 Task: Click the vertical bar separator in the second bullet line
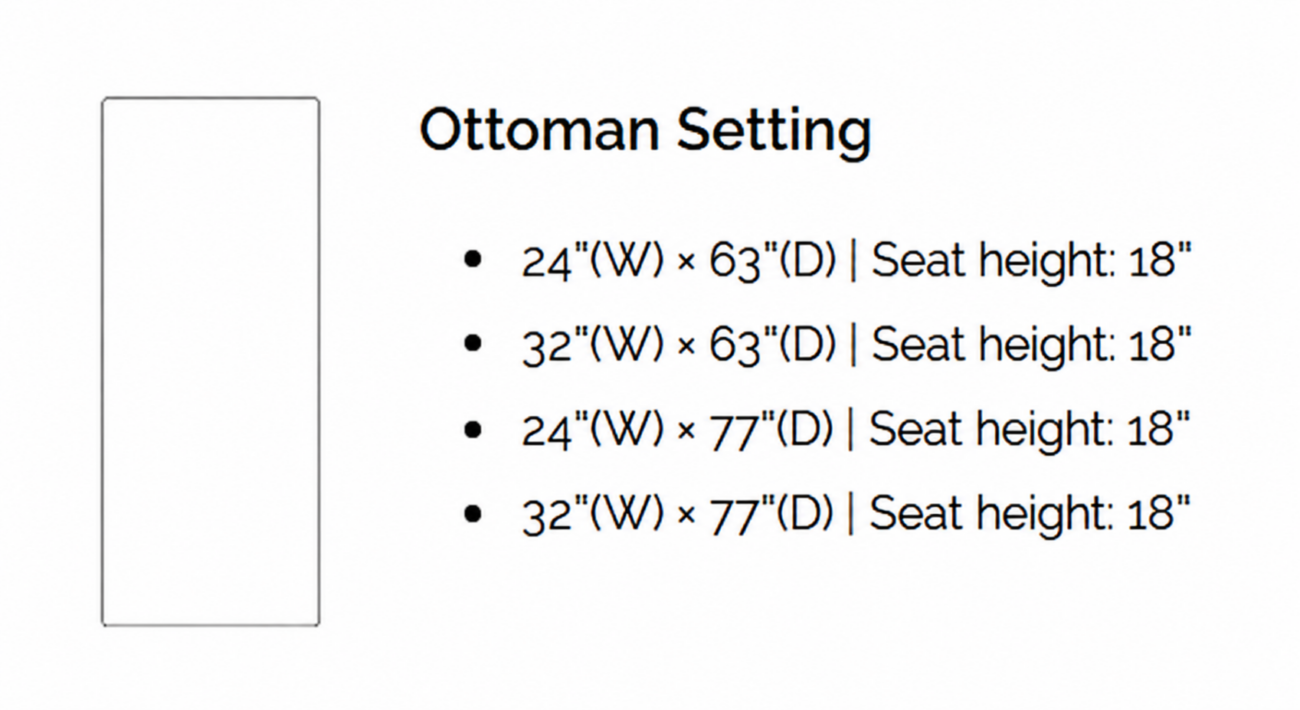[853, 345]
